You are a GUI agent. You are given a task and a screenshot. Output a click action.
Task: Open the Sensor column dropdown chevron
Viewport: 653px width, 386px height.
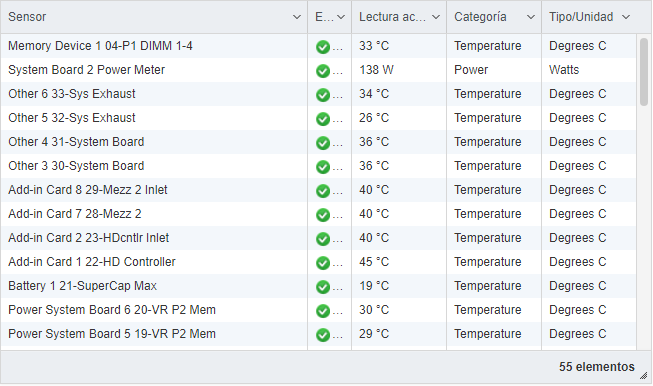[297, 17]
